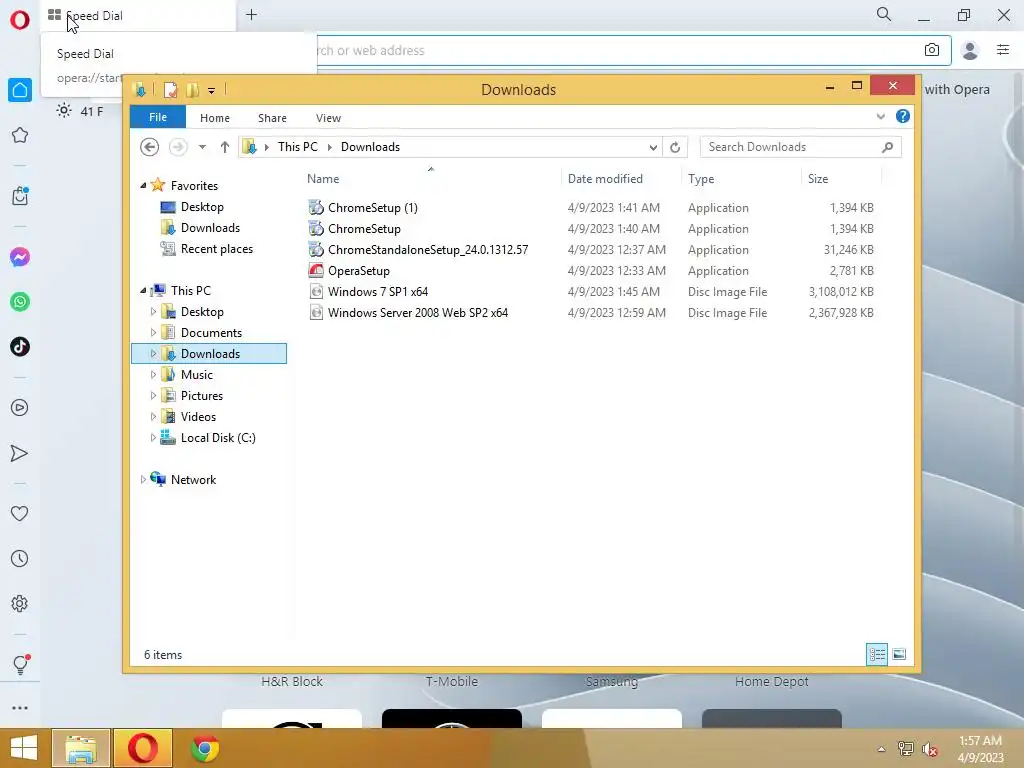The width and height of the screenshot is (1024, 768).
Task: Open Shopping corner icon in Opera sidebar
Action: click(x=20, y=196)
